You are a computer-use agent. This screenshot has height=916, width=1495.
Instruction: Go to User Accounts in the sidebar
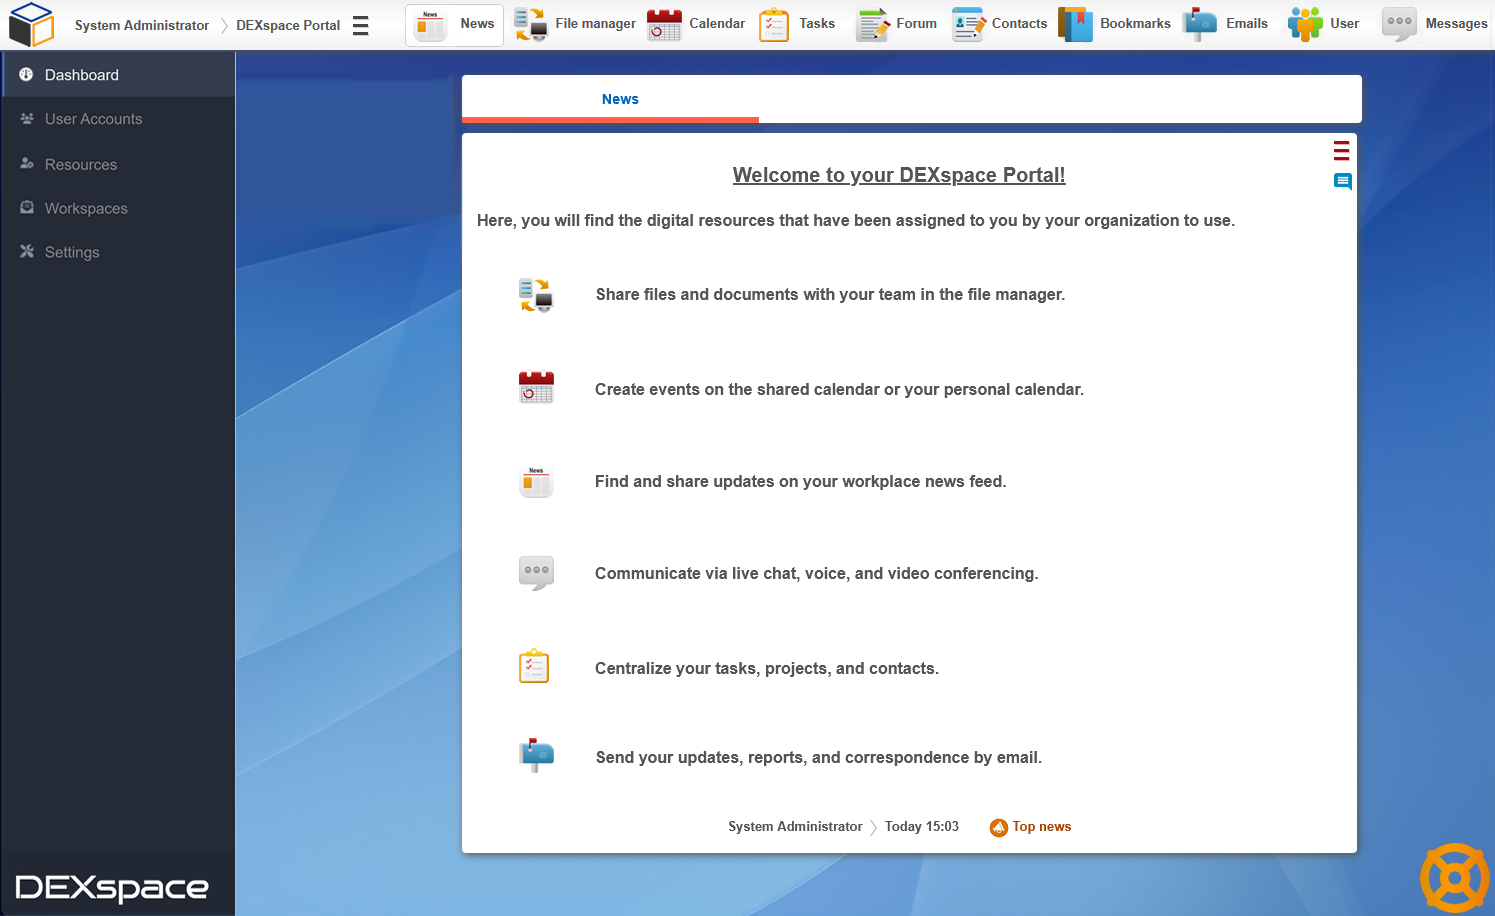(118, 119)
